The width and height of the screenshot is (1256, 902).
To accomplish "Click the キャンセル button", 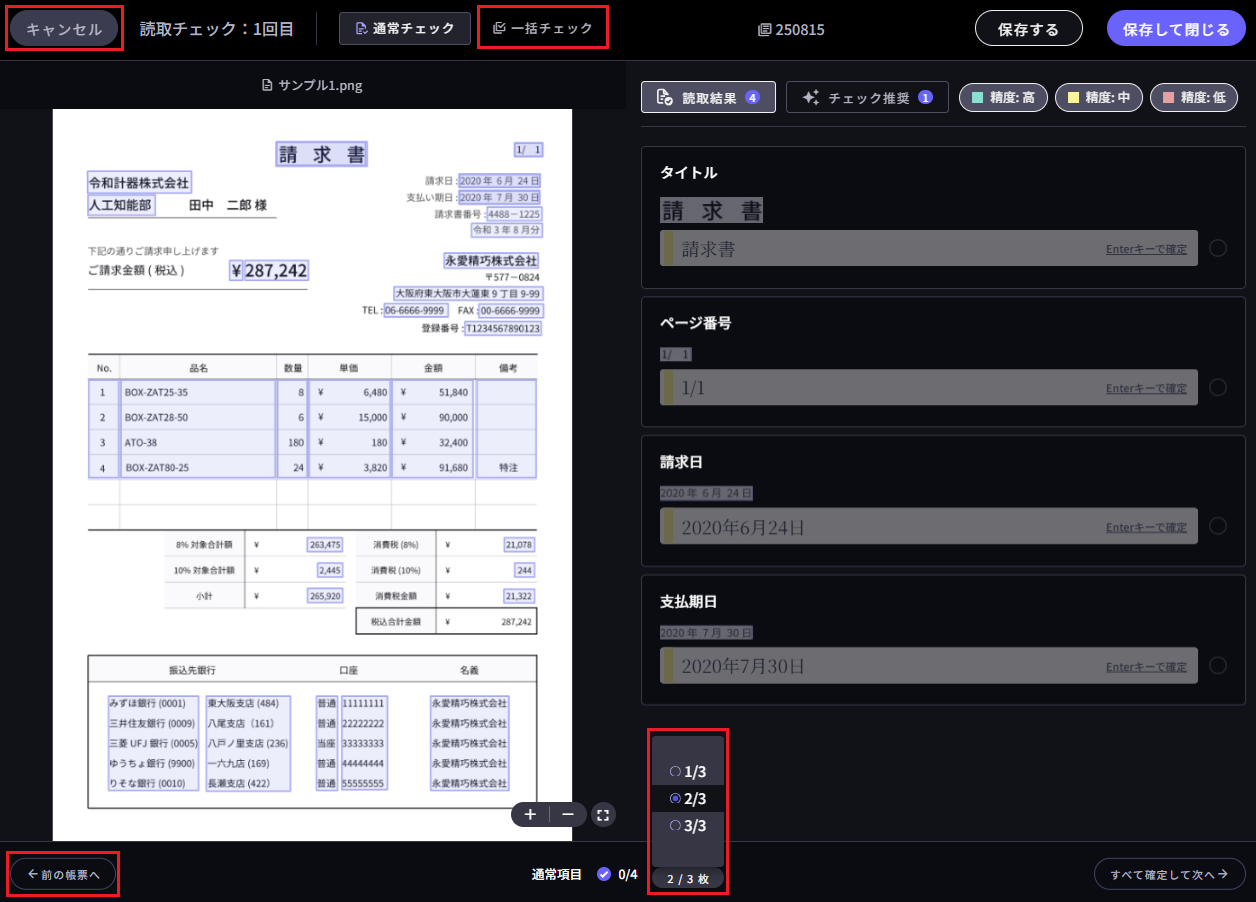I will point(64,29).
